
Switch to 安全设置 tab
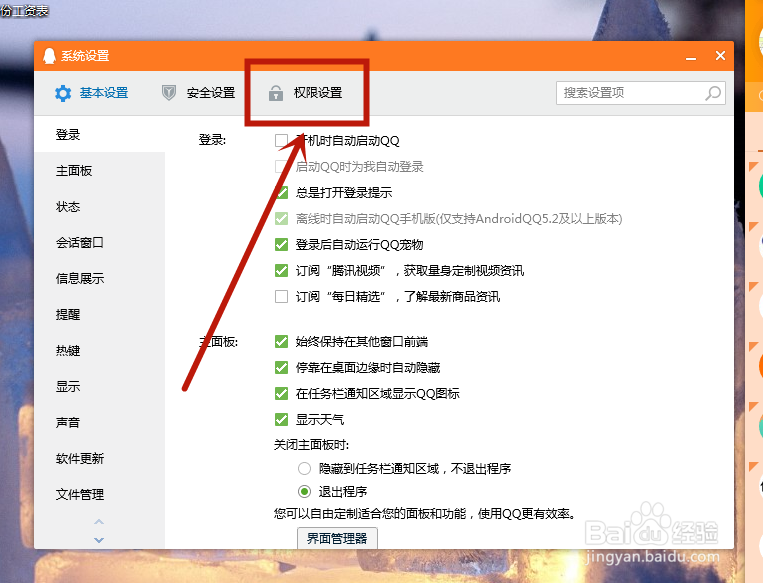pos(199,92)
